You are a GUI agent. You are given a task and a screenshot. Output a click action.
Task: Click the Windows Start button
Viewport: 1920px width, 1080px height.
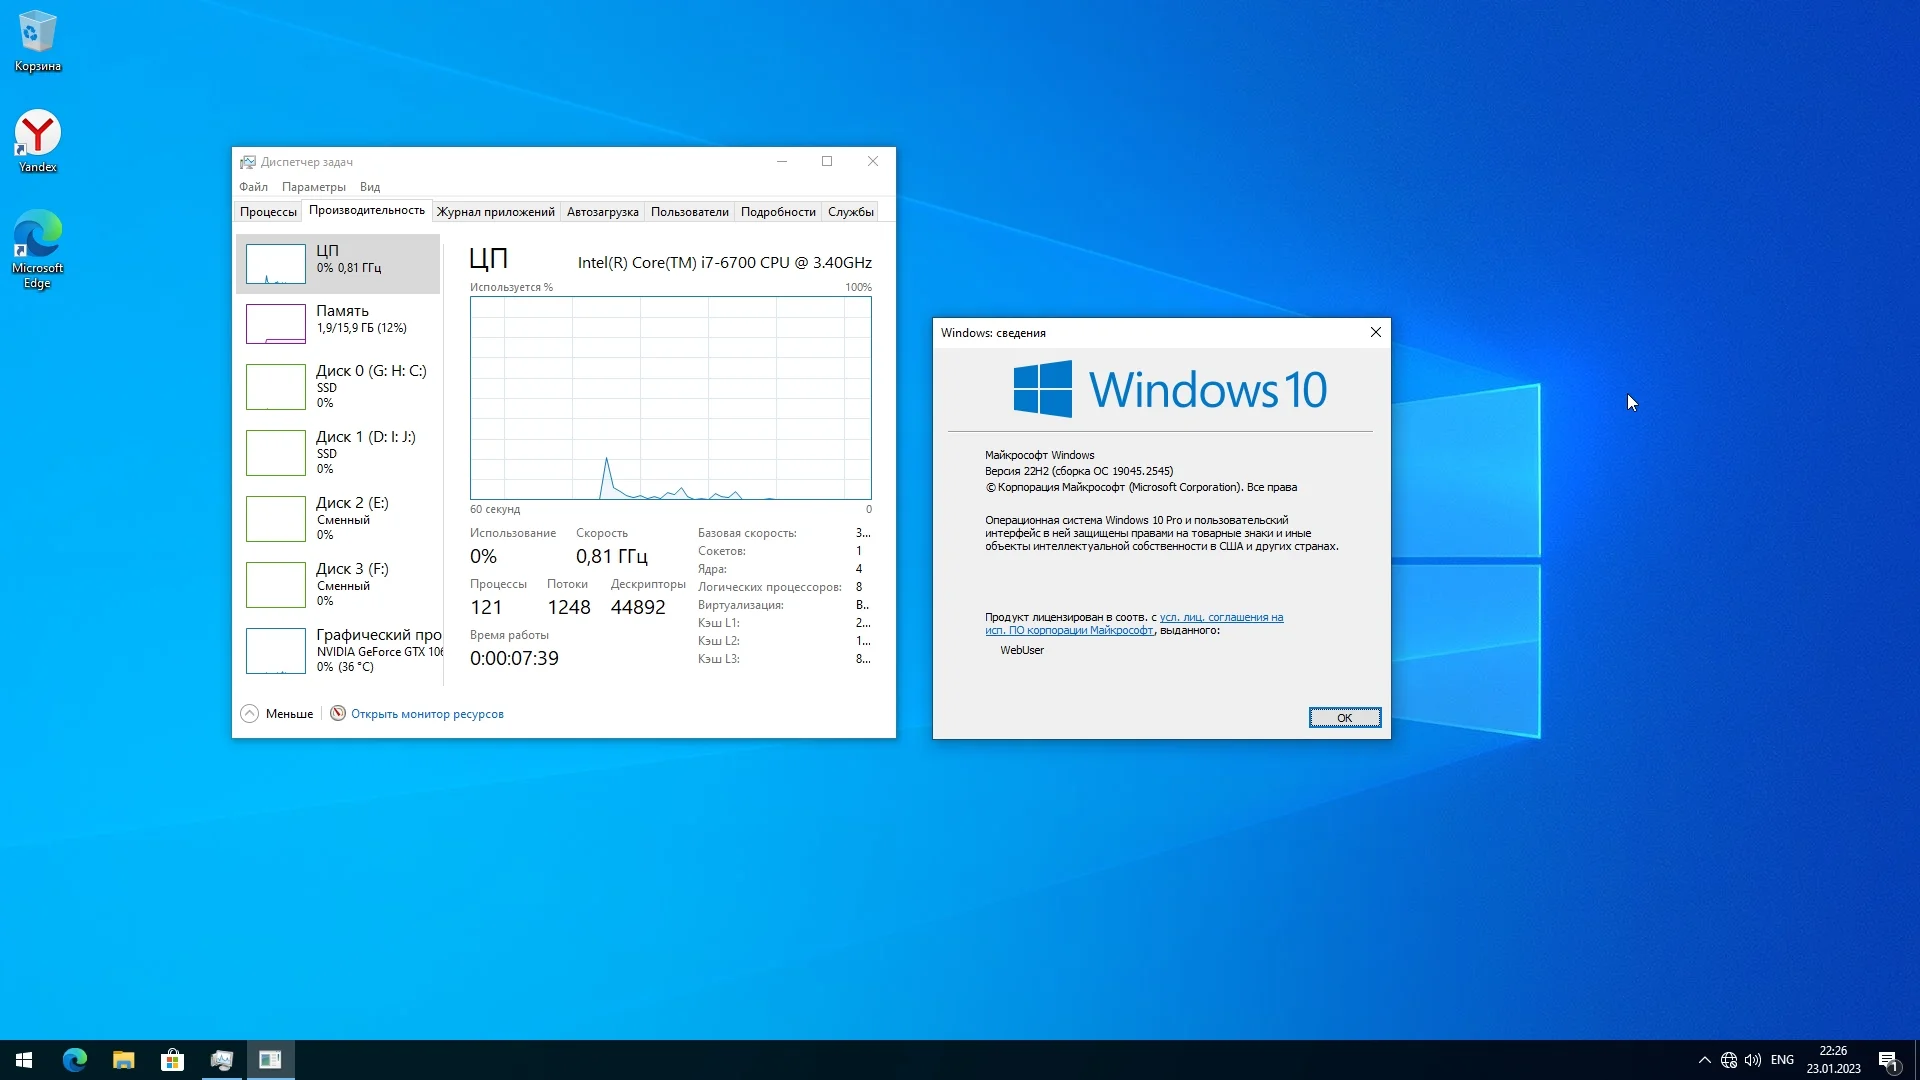[x=24, y=1060]
